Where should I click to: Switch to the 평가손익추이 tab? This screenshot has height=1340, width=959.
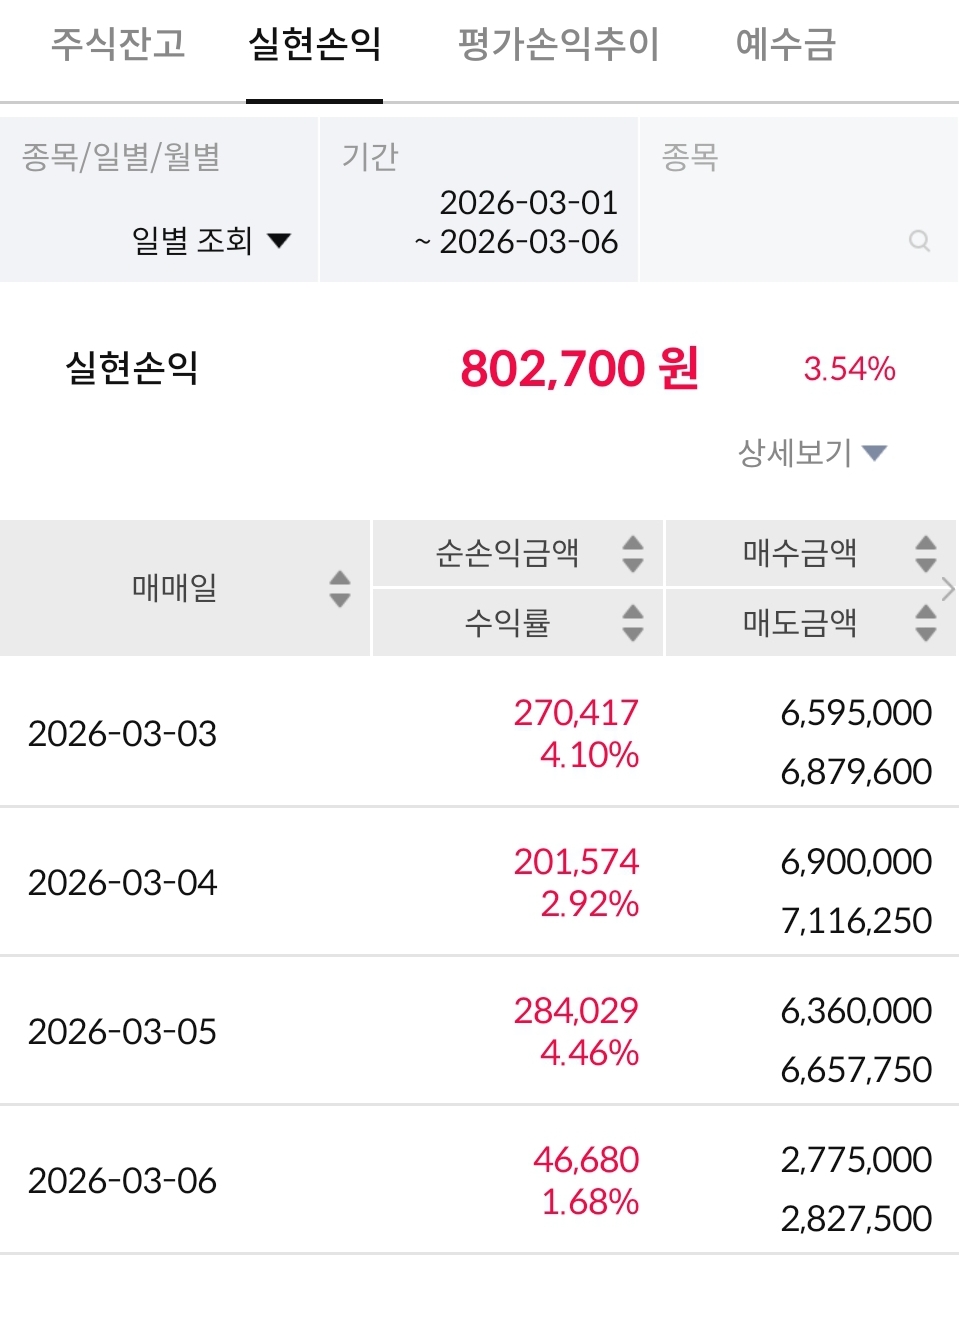tap(558, 44)
